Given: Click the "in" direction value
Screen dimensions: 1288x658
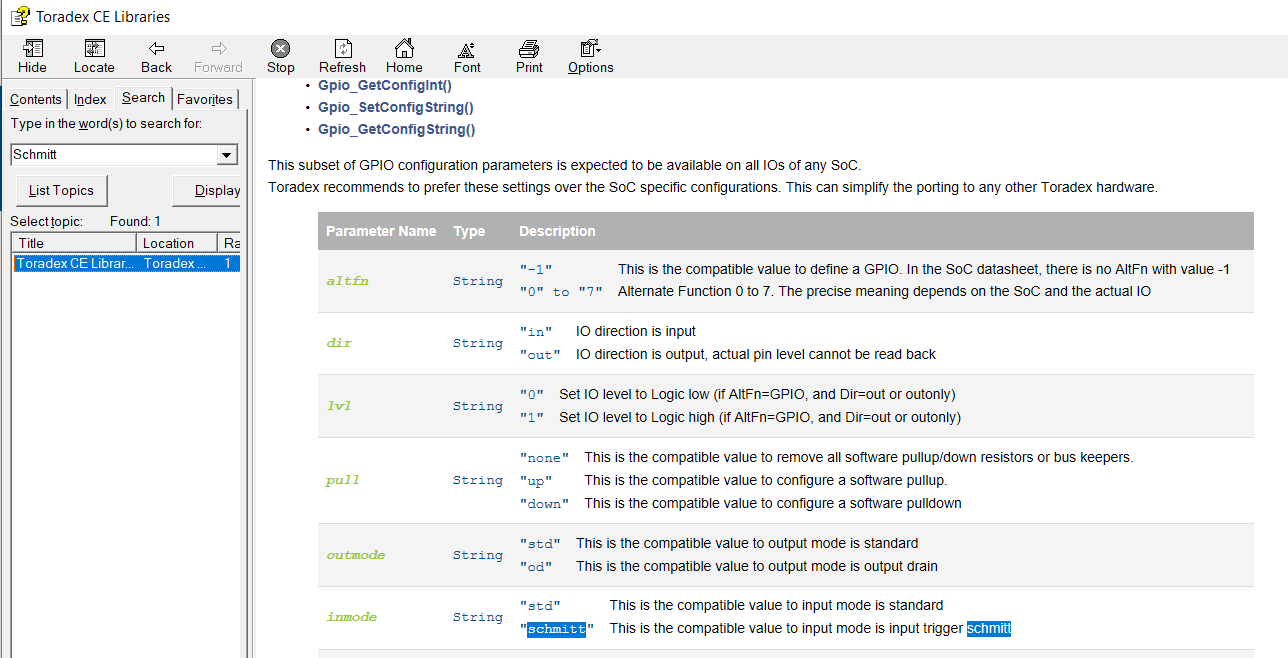Looking at the screenshot, I should (x=535, y=332).
